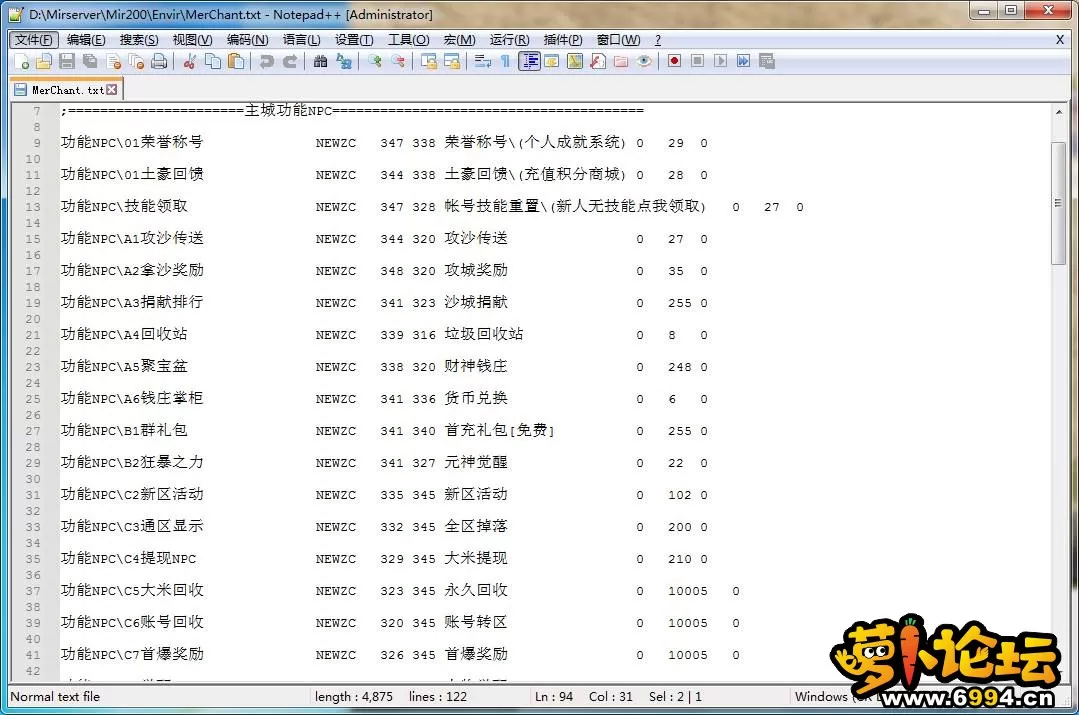Open the 编辑(E) menu
The height and width of the screenshot is (715, 1079).
click(x=86, y=40)
